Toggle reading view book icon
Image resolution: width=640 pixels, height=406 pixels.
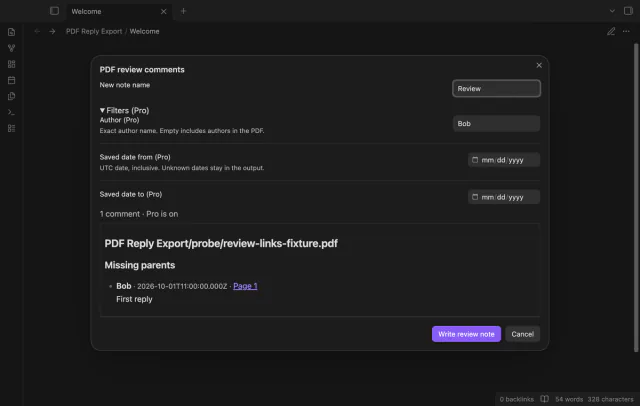[544, 399]
